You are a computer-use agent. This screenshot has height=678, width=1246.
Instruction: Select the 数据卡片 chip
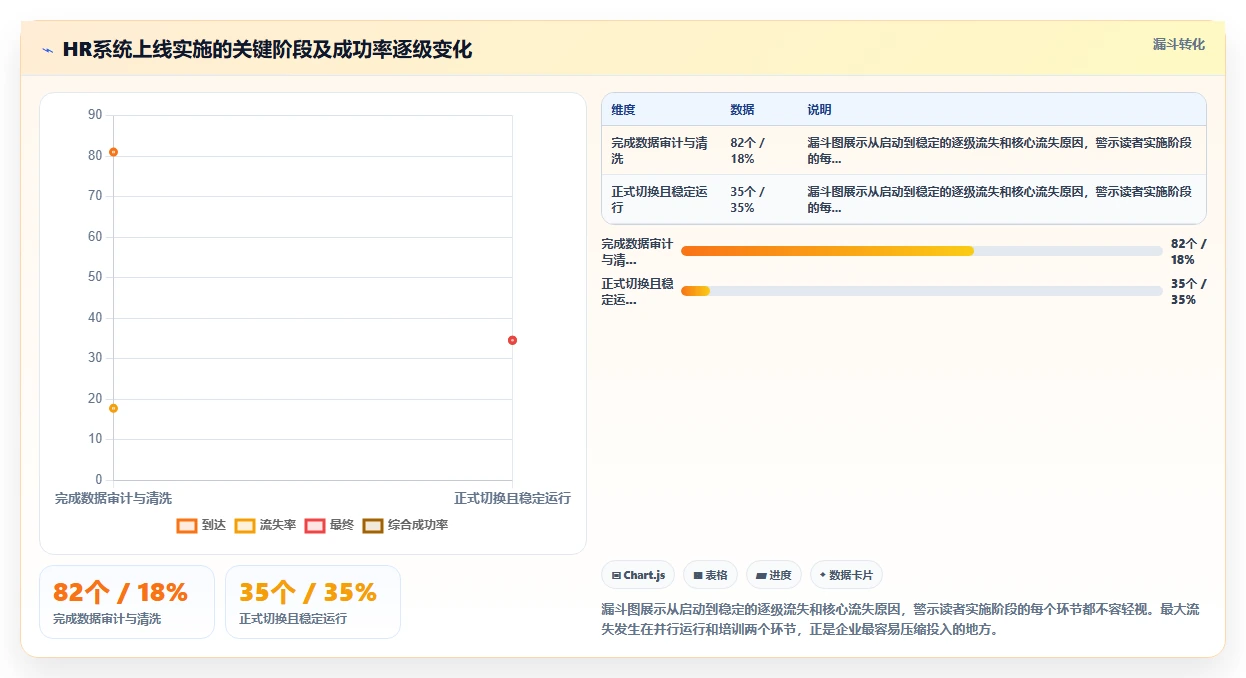point(846,575)
